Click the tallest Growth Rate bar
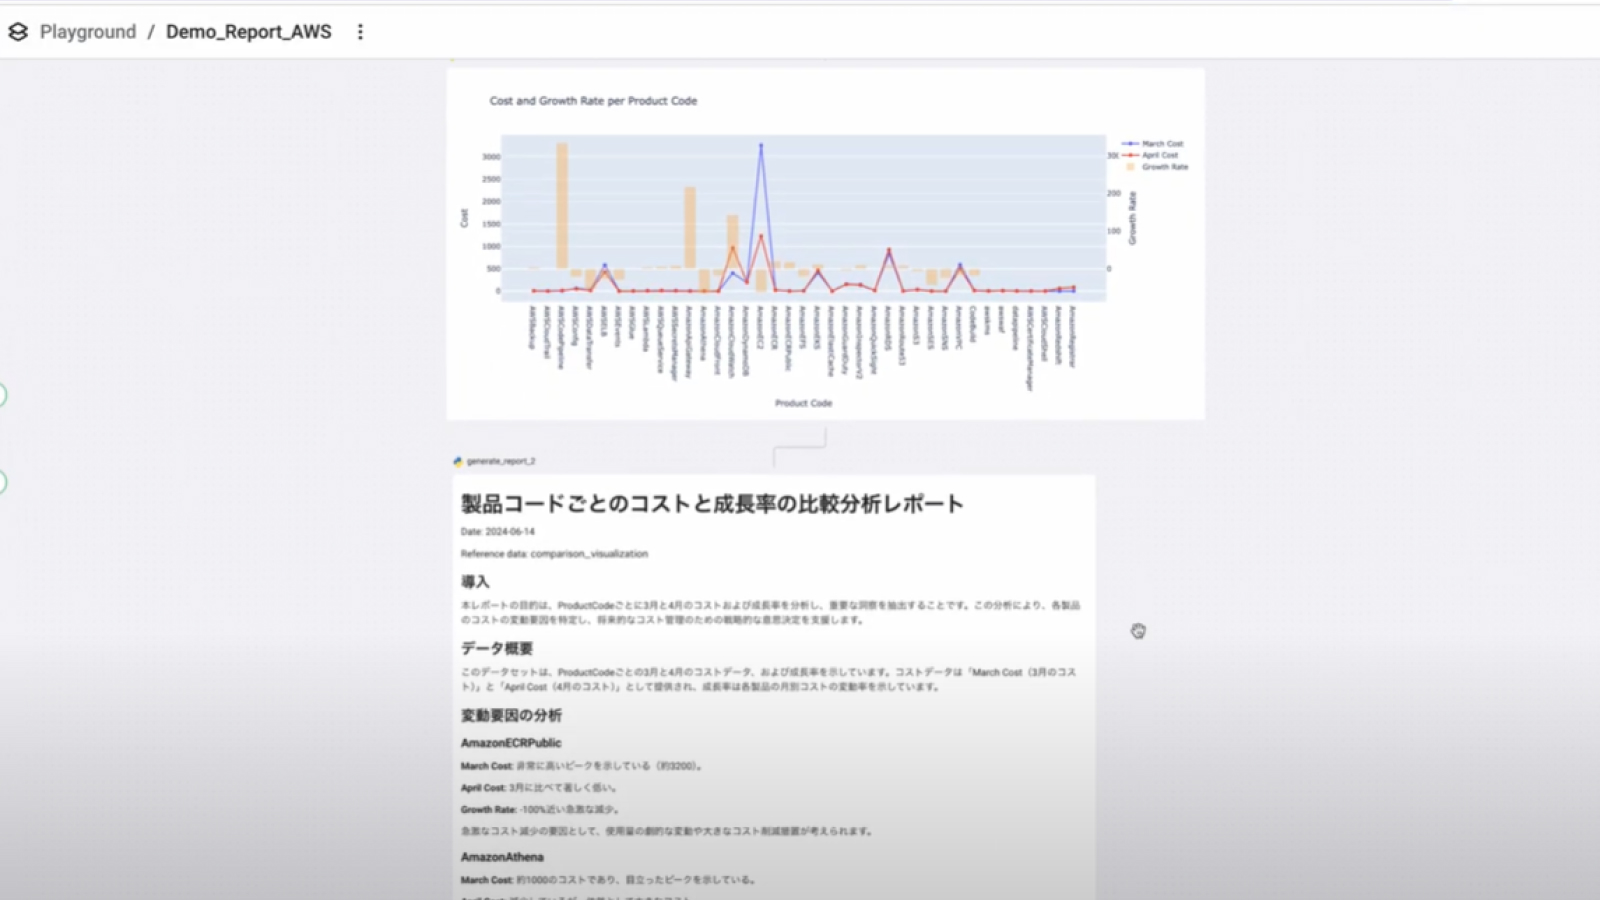The height and width of the screenshot is (900, 1600). (x=562, y=205)
